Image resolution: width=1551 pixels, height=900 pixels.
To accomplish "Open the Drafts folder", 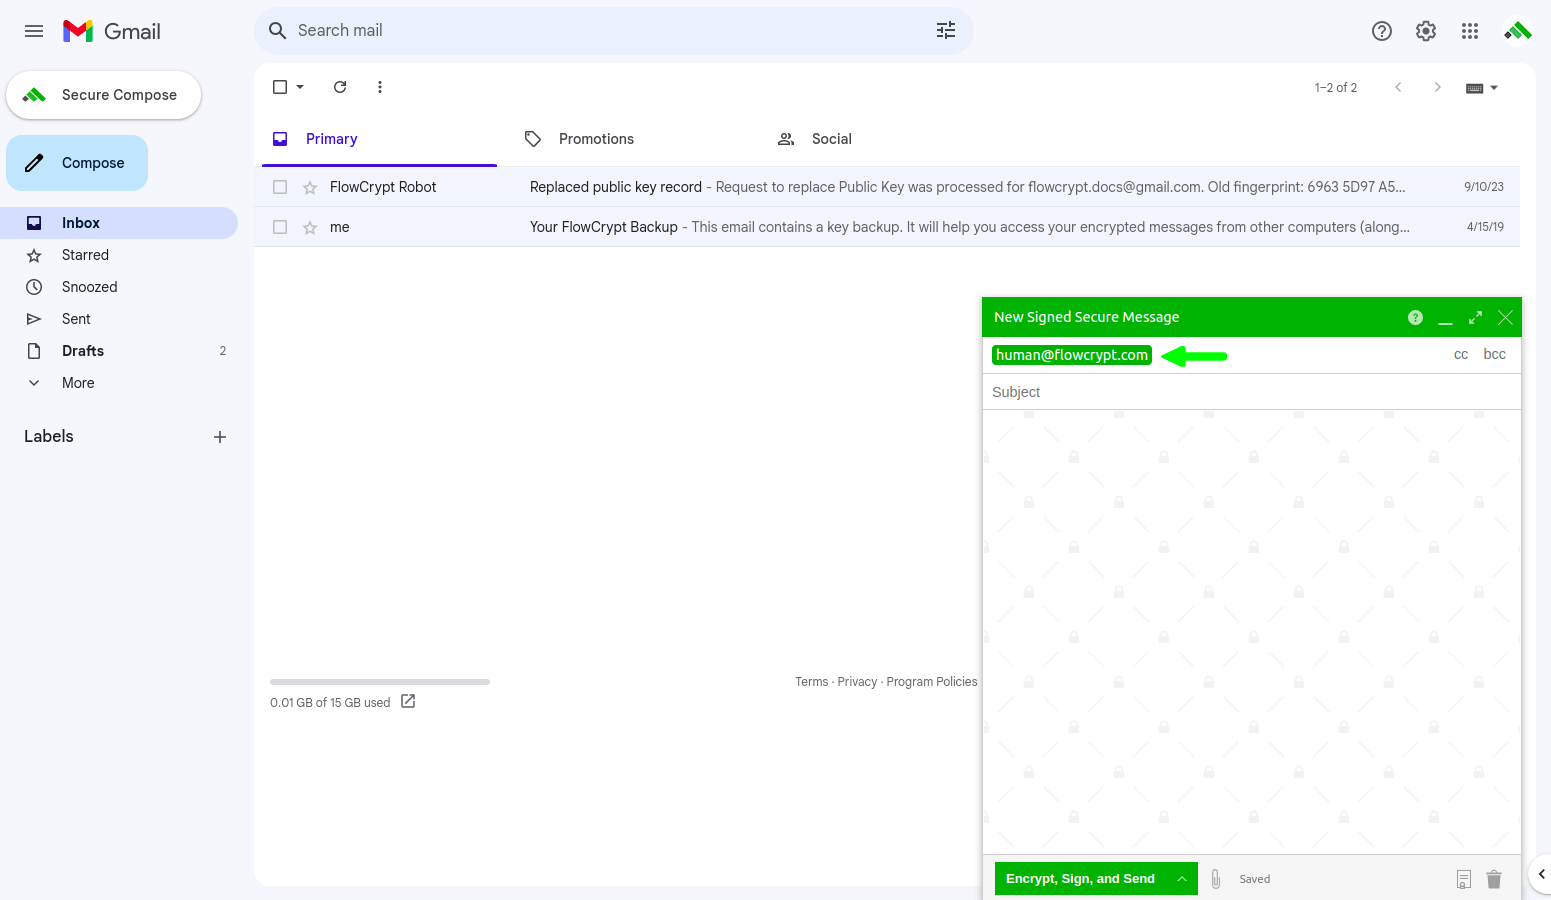I will coord(118,351).
